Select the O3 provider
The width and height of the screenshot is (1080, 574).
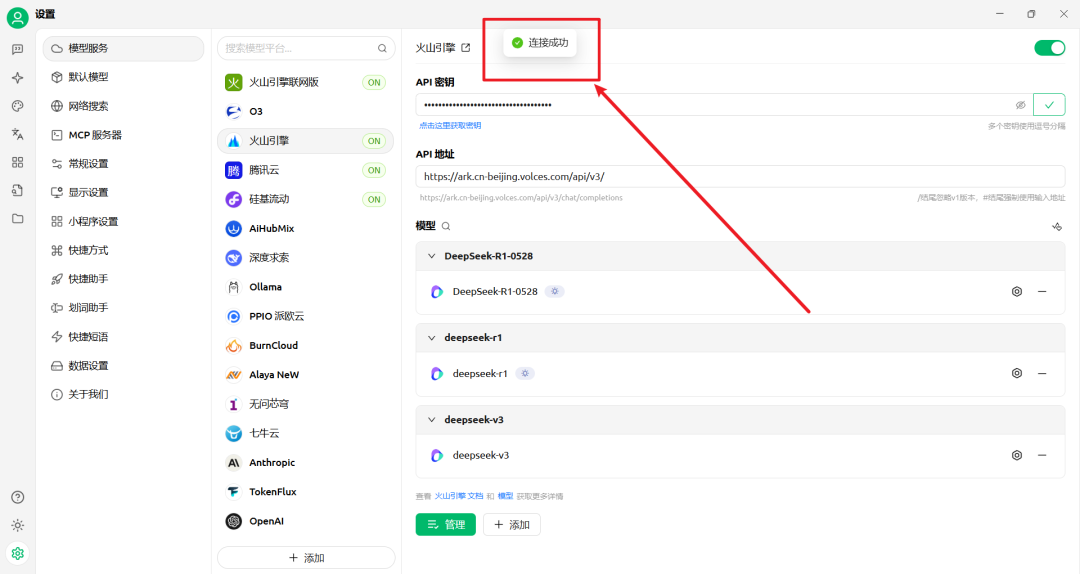coord(305,111)
